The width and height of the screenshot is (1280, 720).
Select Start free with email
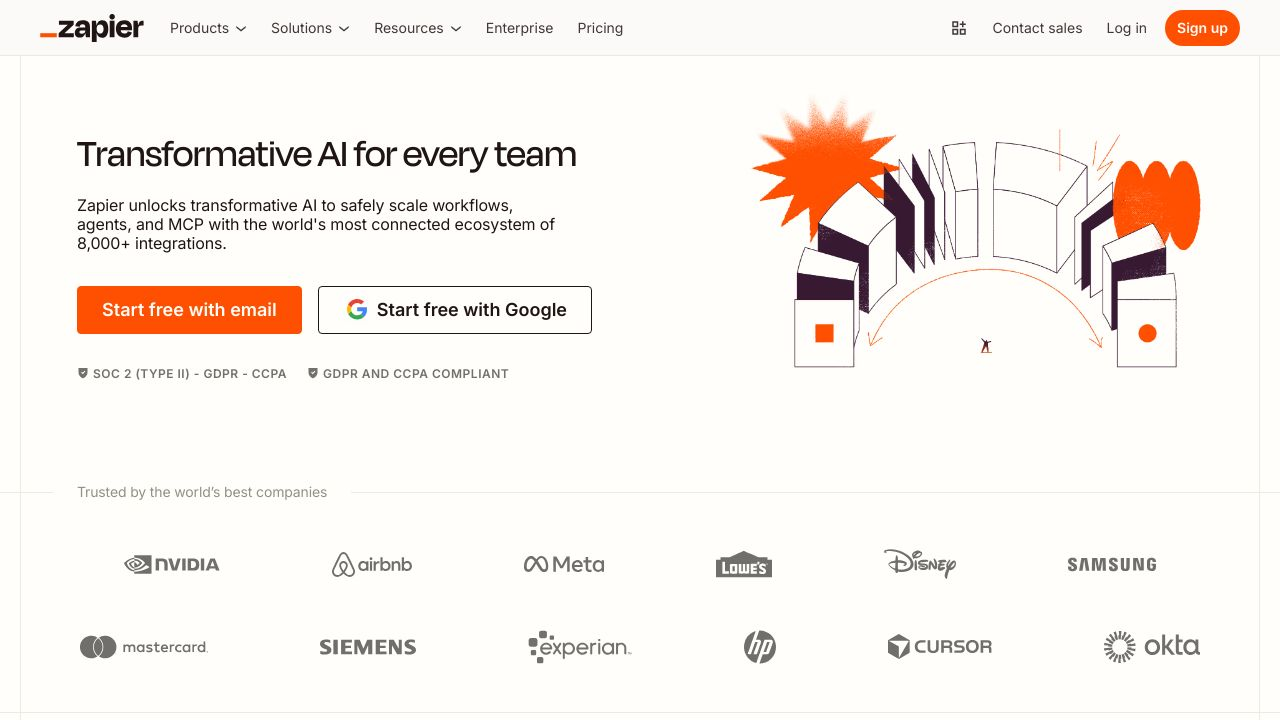189,310
